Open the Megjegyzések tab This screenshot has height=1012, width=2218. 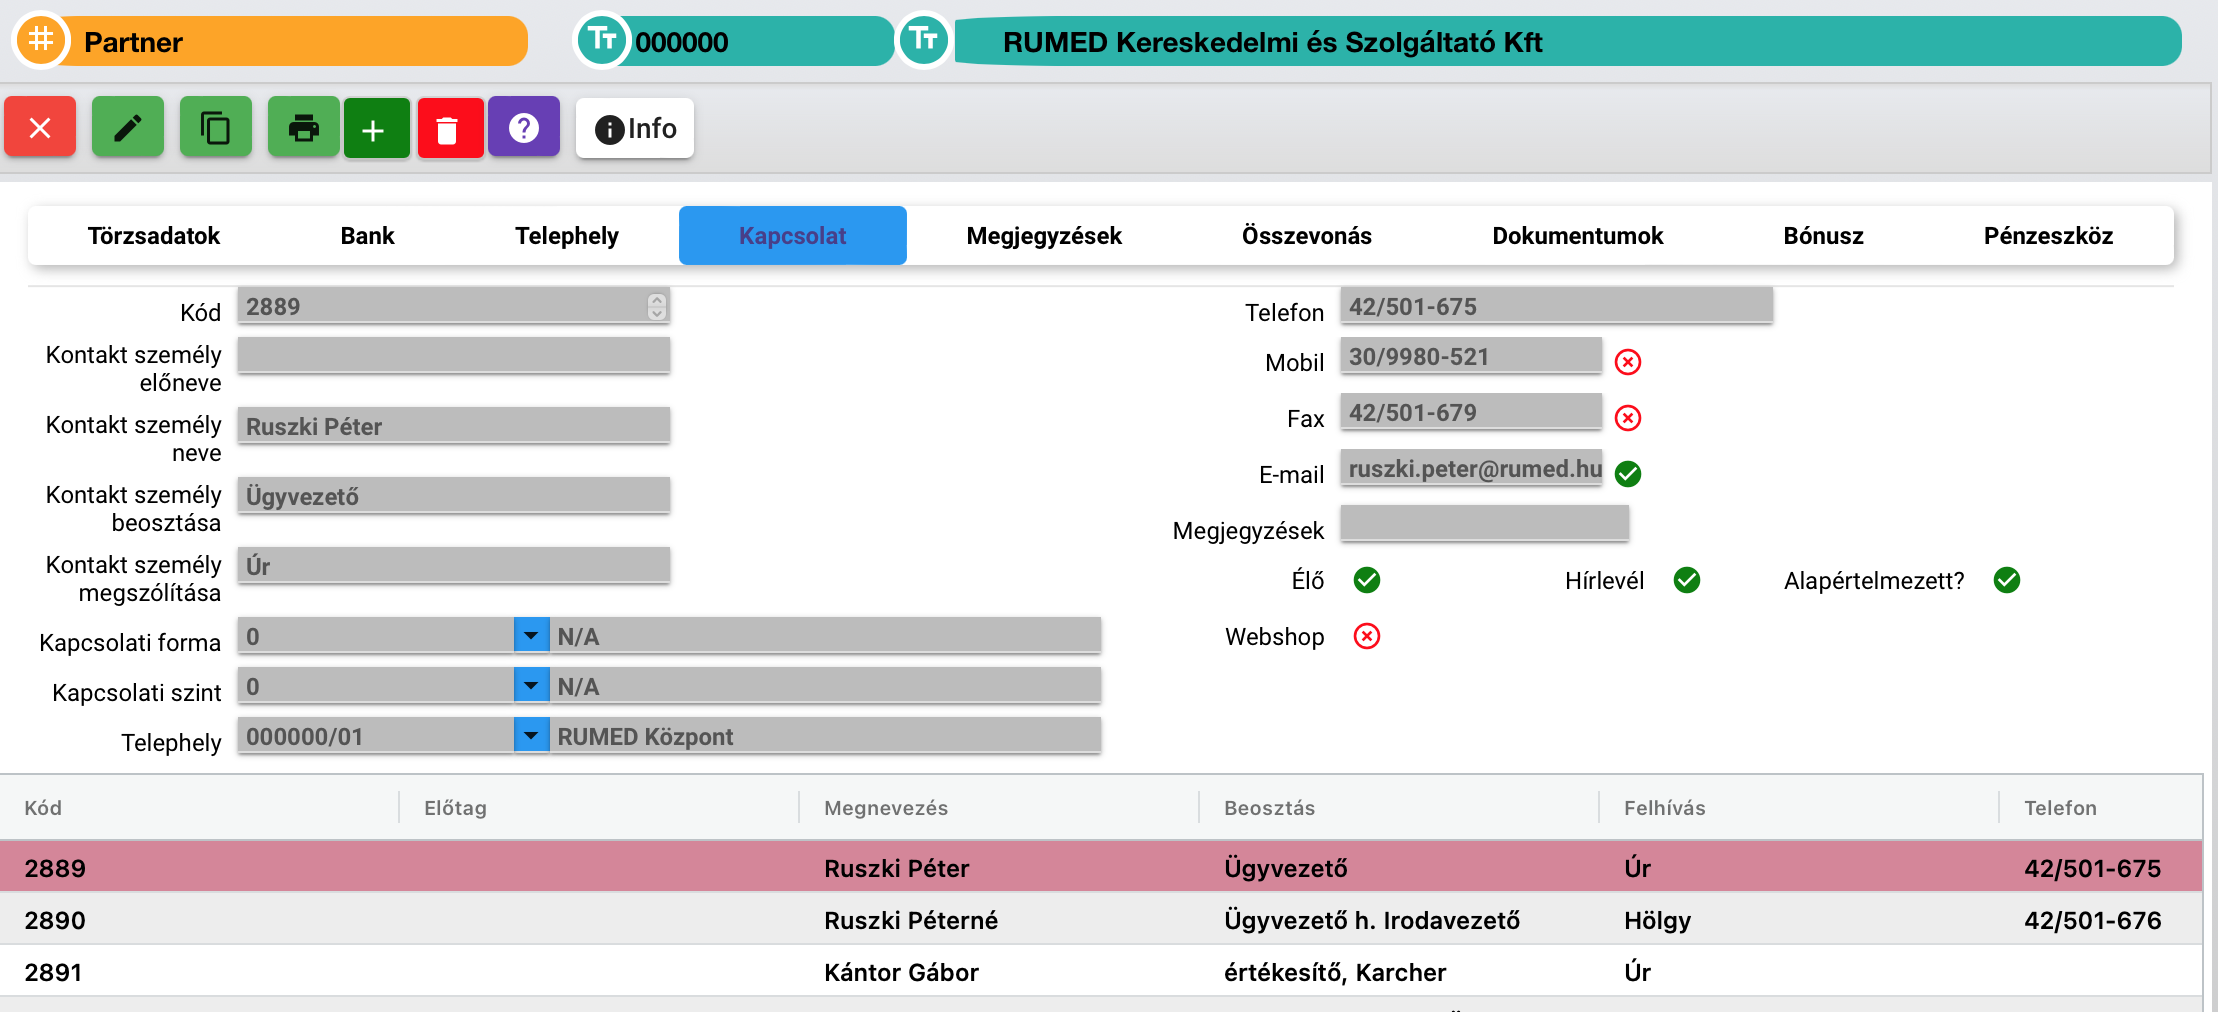click(1044, 236)
